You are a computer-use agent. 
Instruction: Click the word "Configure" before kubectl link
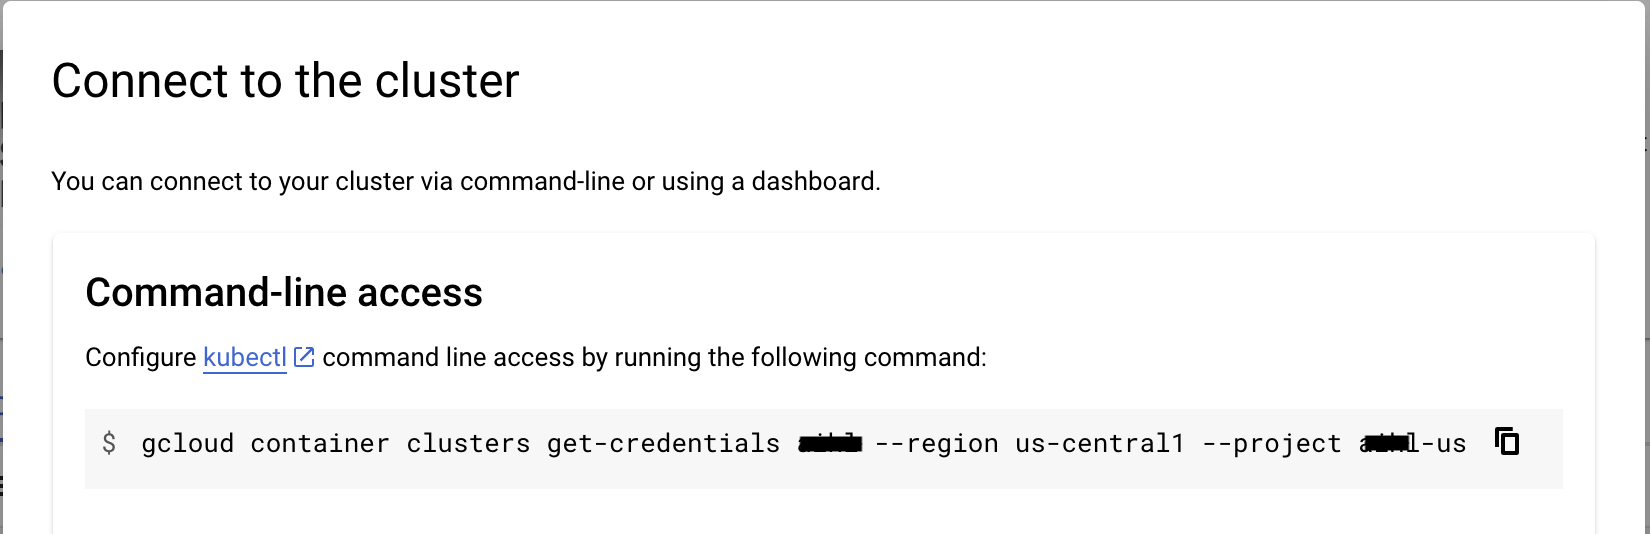pyautogui.click(x=141, y=357)
